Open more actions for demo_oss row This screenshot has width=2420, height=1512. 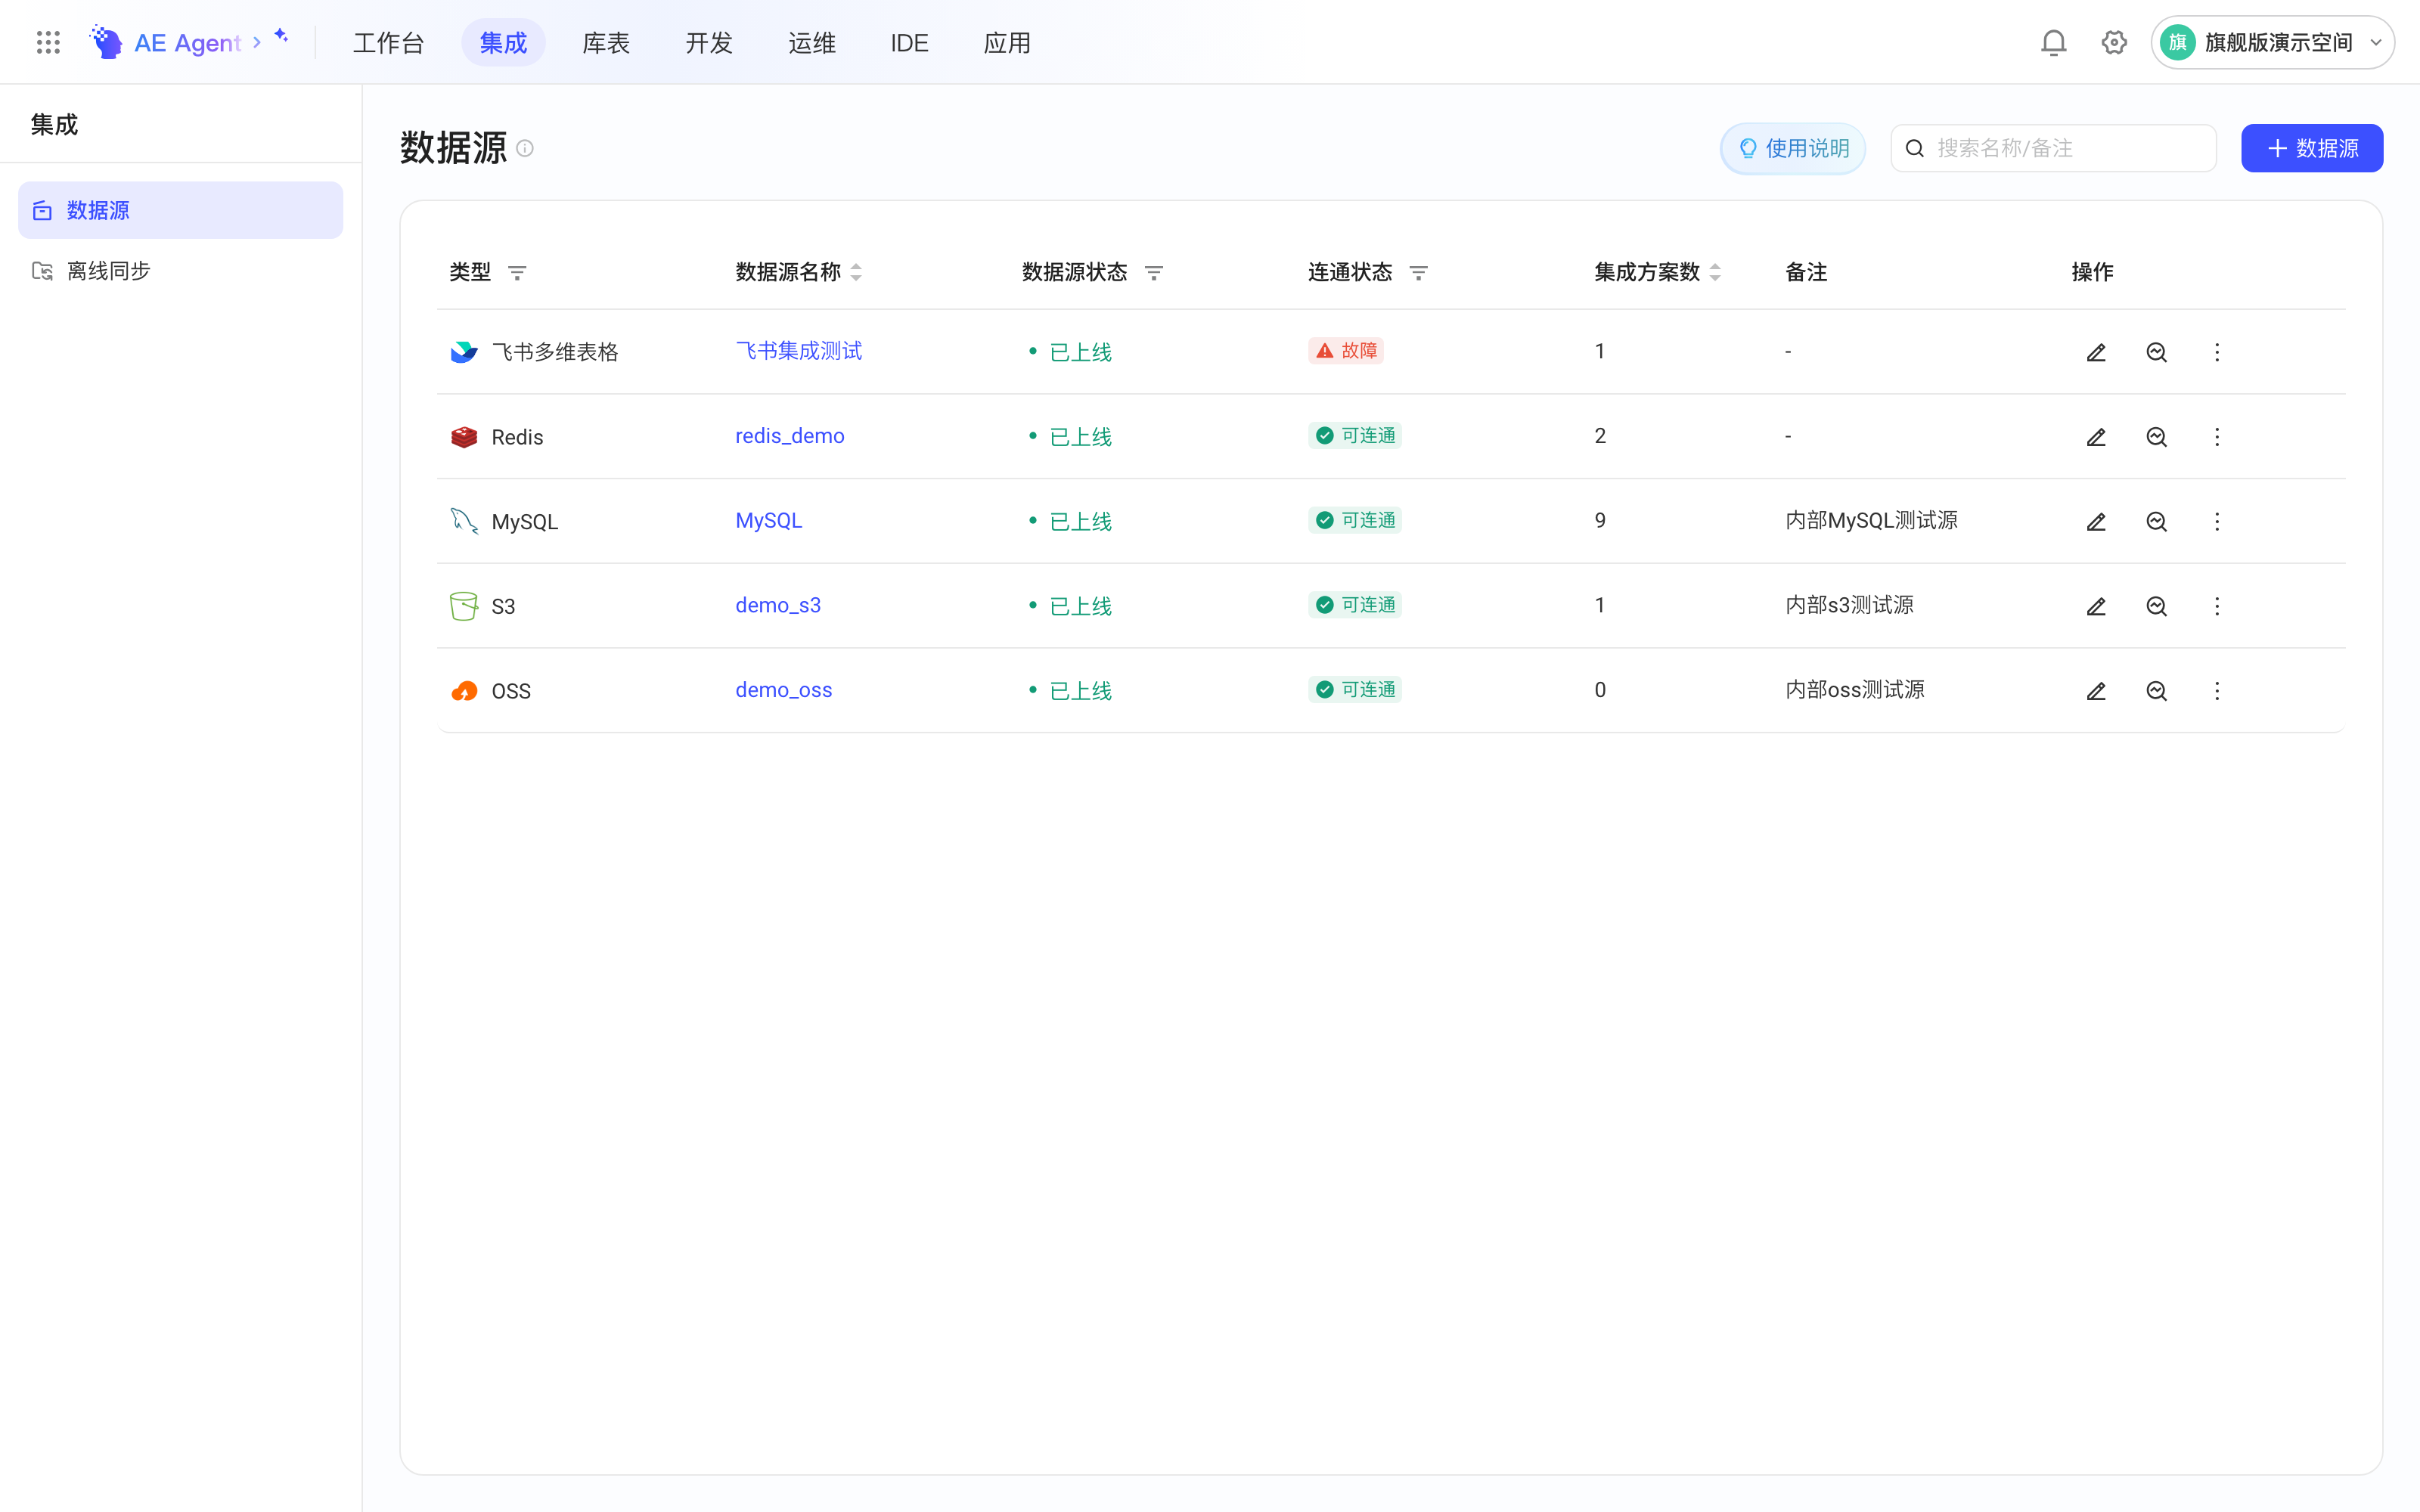(2217, 691)
